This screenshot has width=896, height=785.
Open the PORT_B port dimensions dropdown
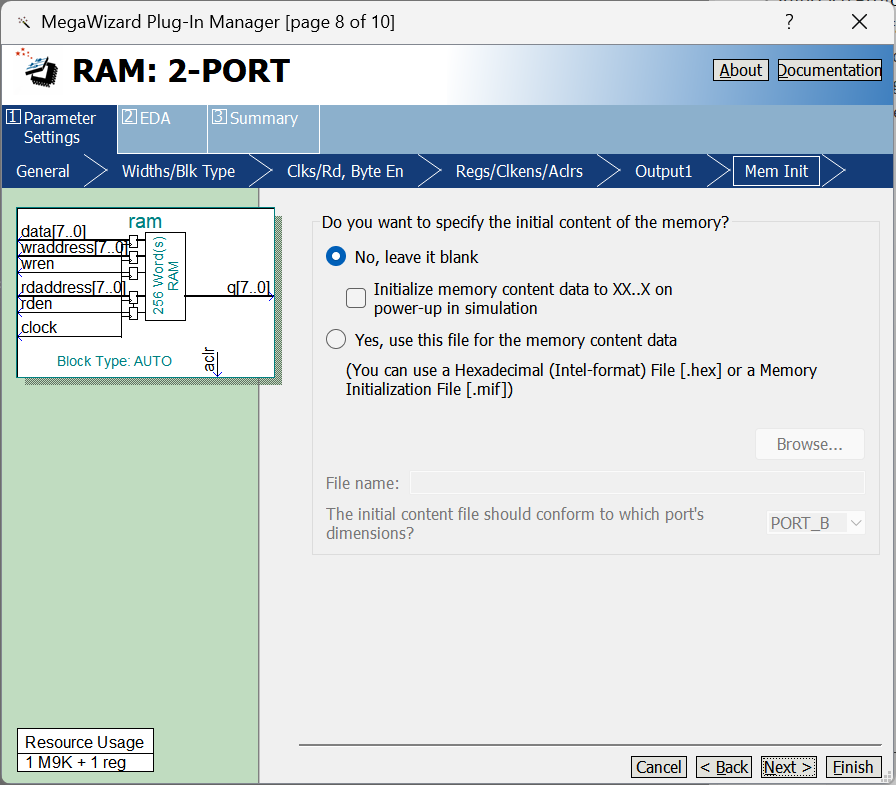(x=815, y=523)
